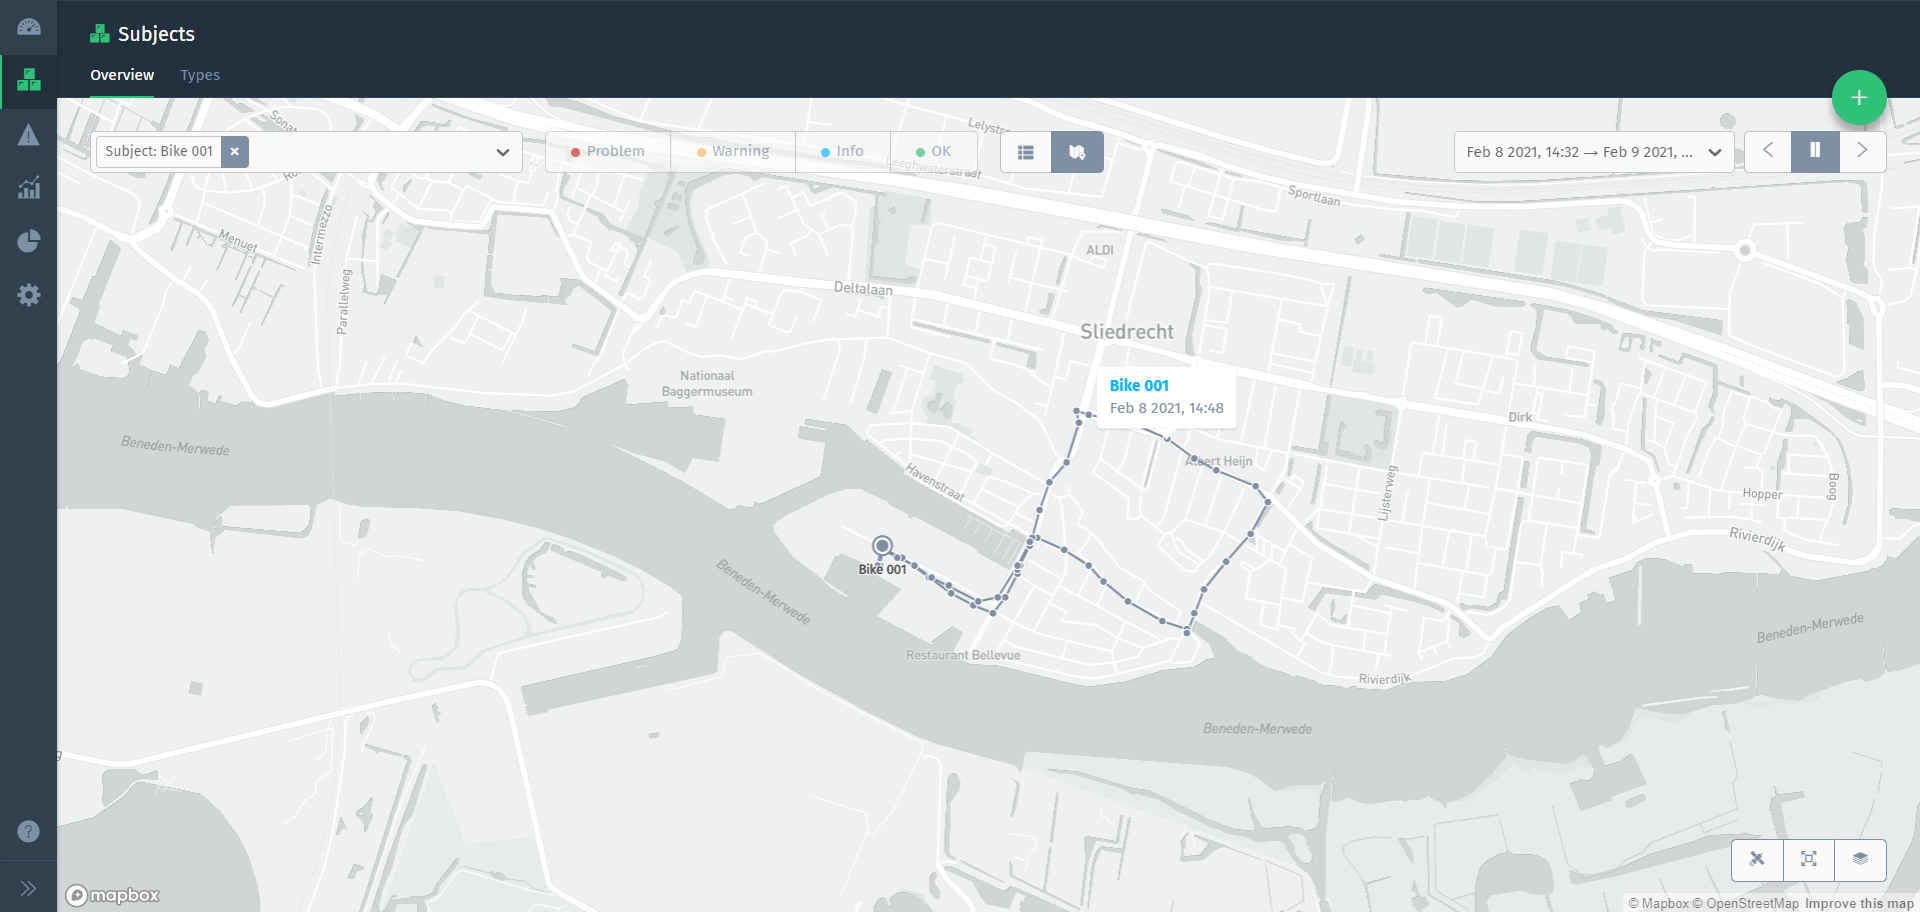Expand the subject filter dropdown
Viewport: 1920px width, 912px height.
(x=501, y=151)
